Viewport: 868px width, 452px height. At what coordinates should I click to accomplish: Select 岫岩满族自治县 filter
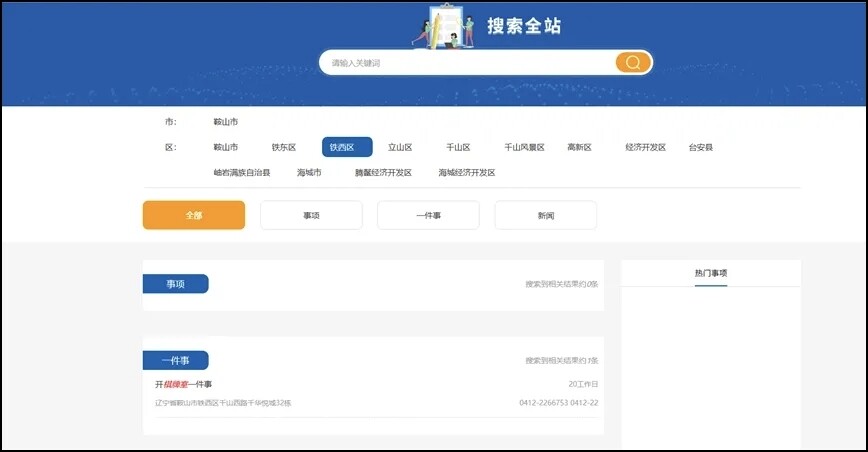pyautogui.click(x=241, y=172)
